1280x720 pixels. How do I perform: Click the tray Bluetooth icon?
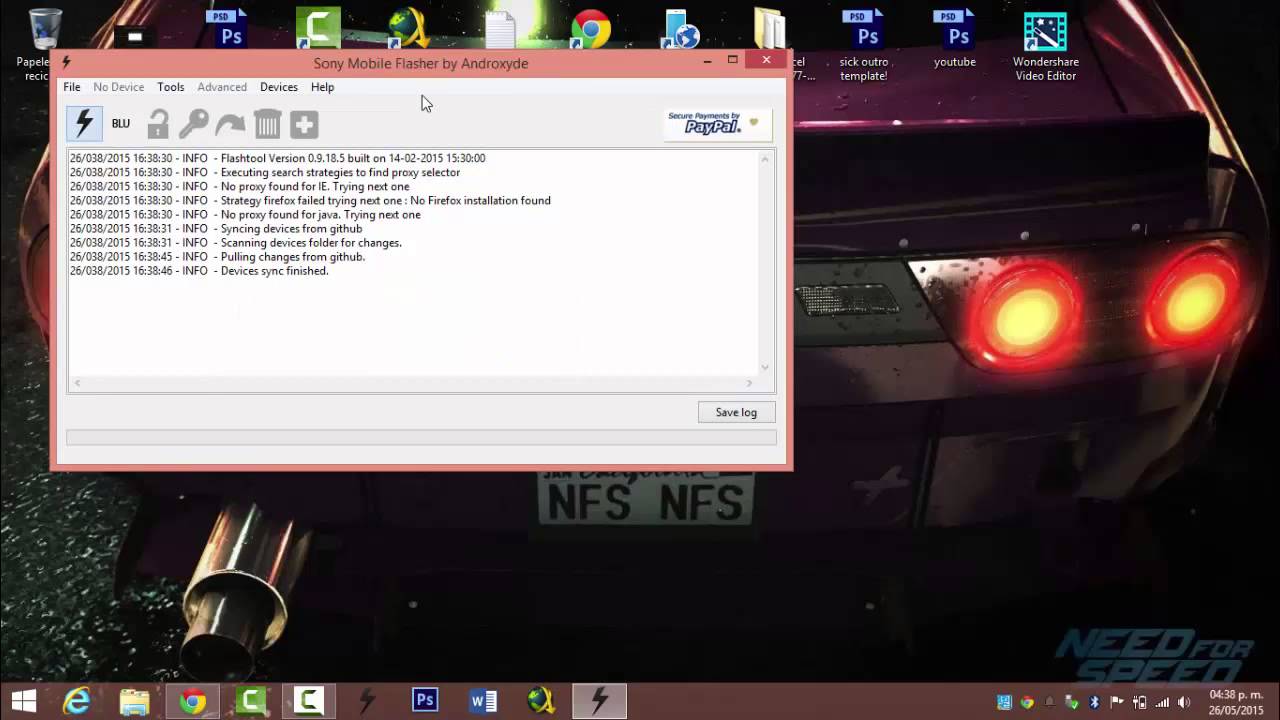click(1095, 702)
